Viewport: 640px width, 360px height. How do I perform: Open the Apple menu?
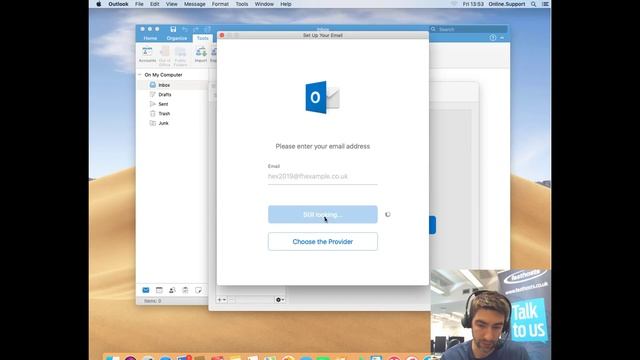(x=98, y=4)
